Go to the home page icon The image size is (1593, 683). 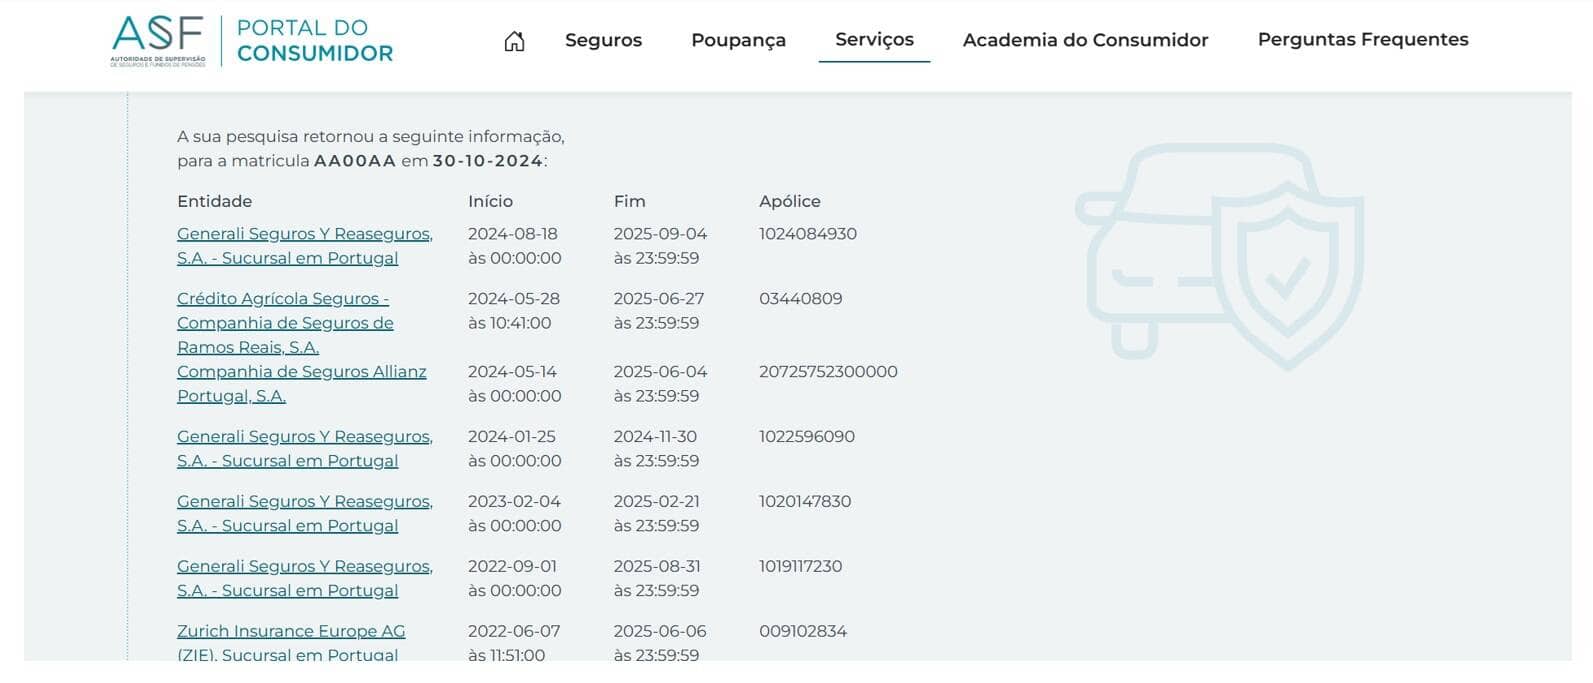(514, 41)
